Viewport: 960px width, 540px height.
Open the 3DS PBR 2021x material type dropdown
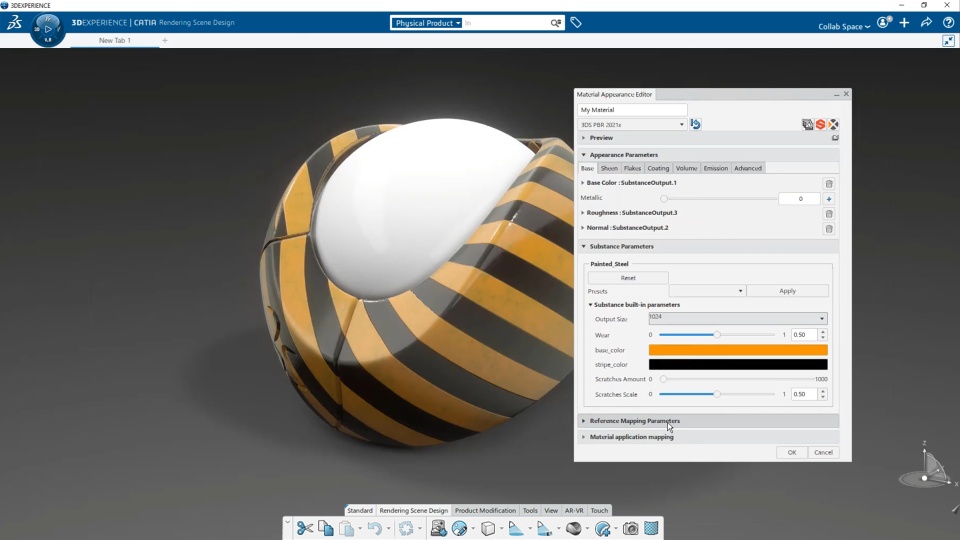tap(632, 125)
